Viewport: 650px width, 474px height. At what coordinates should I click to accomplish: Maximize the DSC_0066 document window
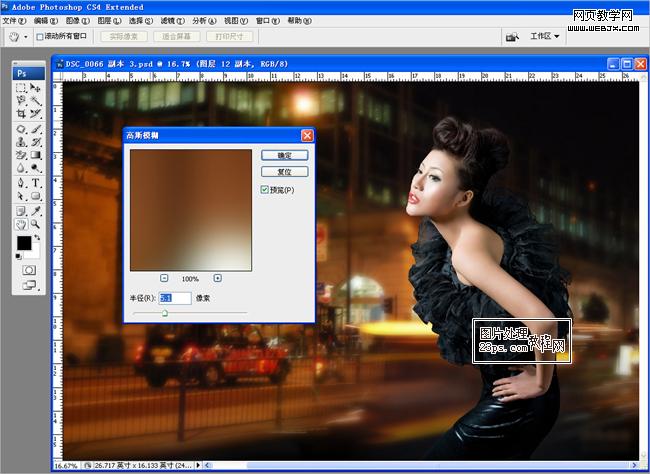[x=627, y=64]
